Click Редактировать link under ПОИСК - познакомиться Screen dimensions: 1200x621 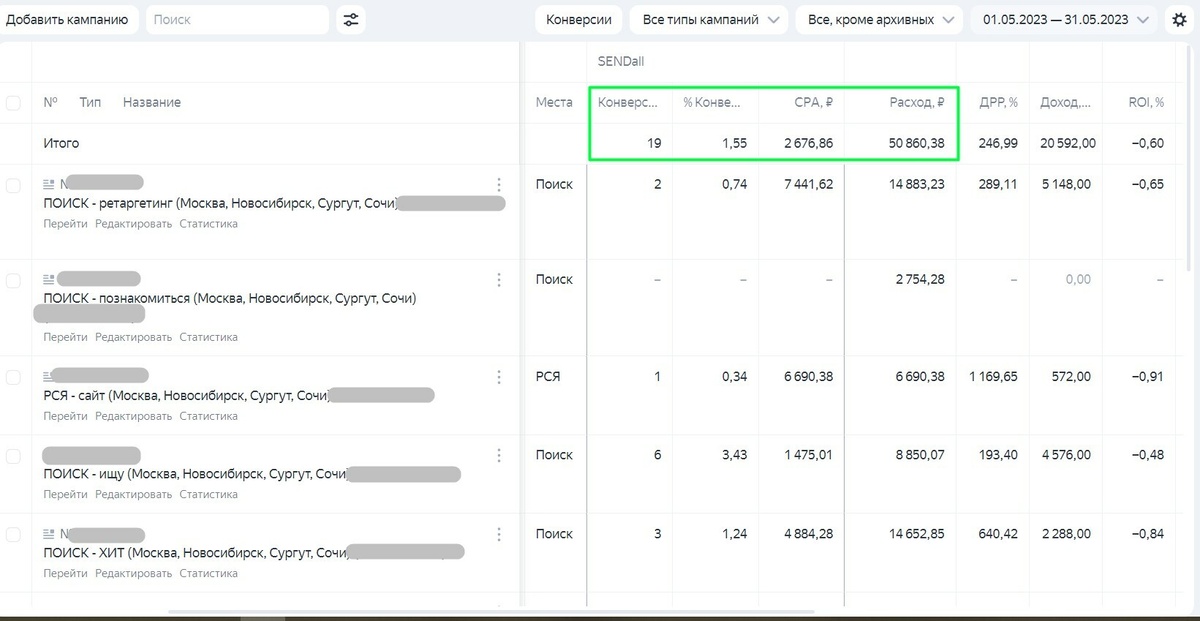(x=134, y=337)
